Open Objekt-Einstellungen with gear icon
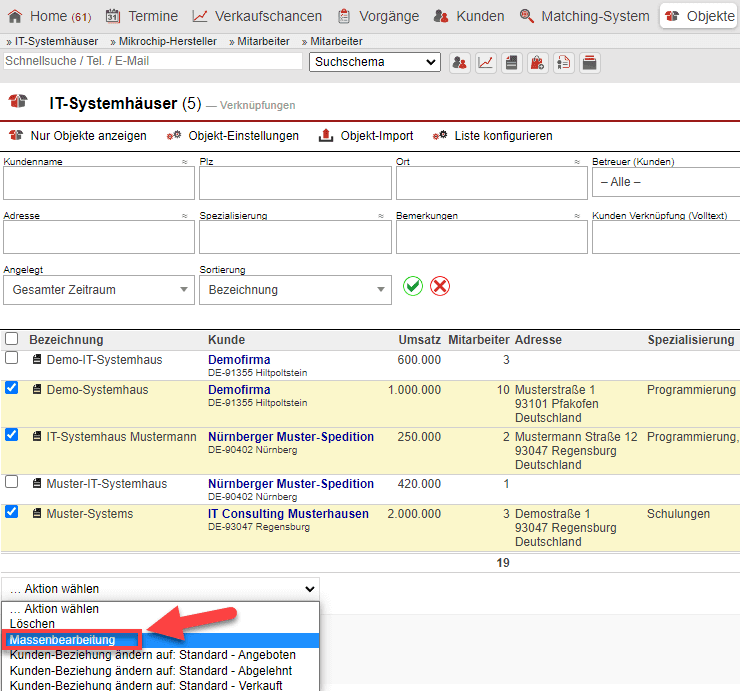 pos(233,136)
